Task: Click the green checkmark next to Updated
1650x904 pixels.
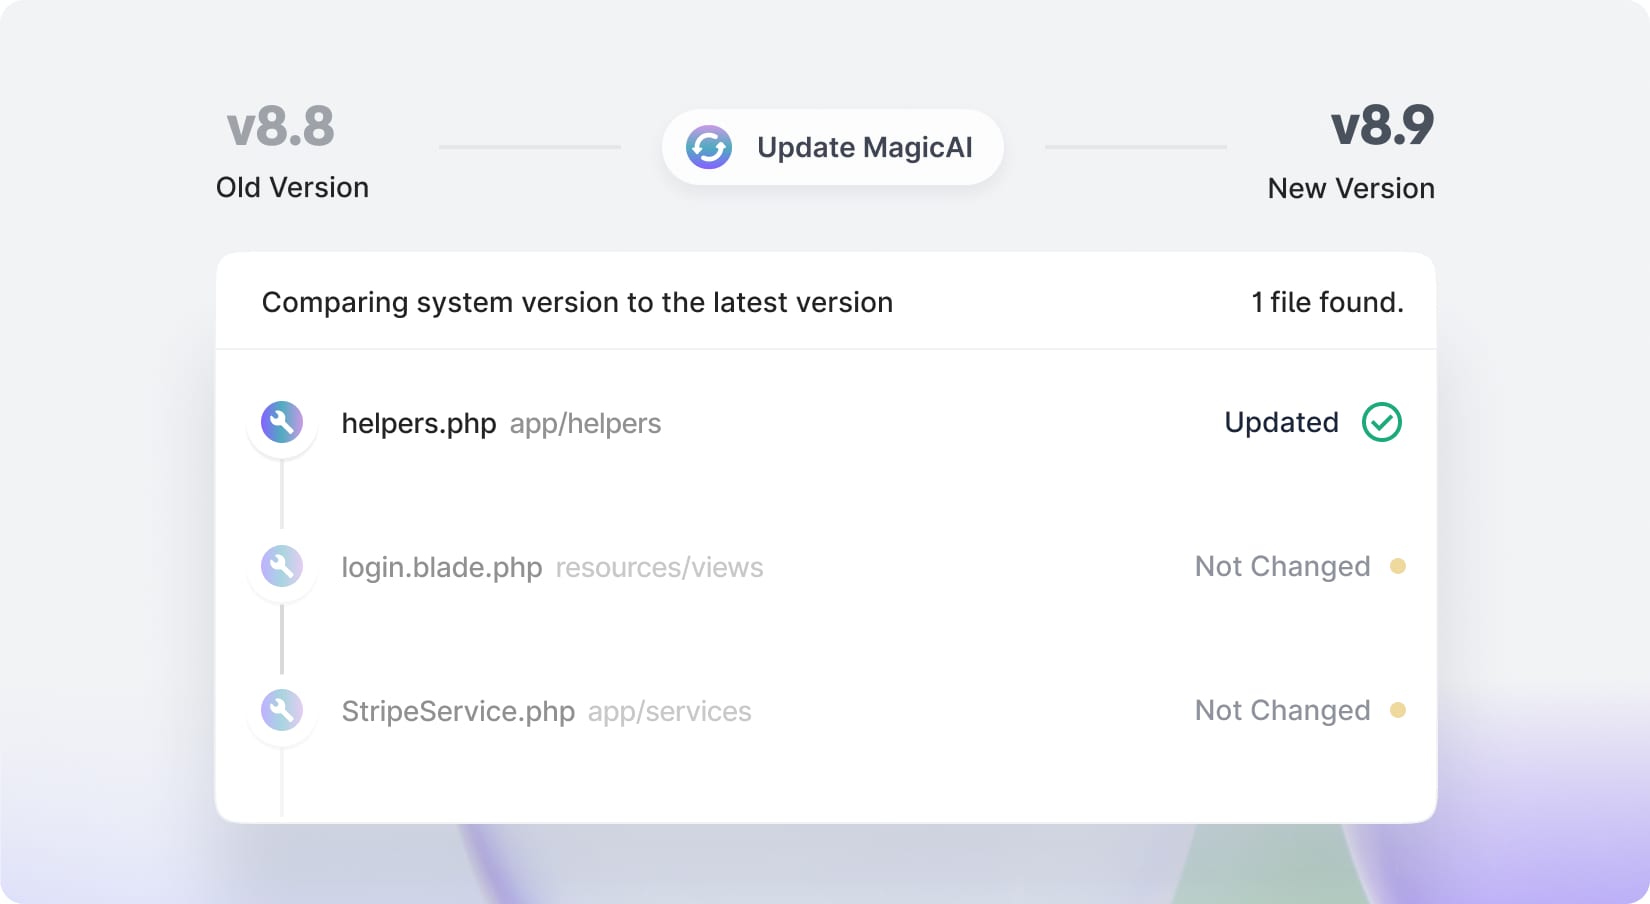Action: pyautogui.click(x=1382, y=422)
